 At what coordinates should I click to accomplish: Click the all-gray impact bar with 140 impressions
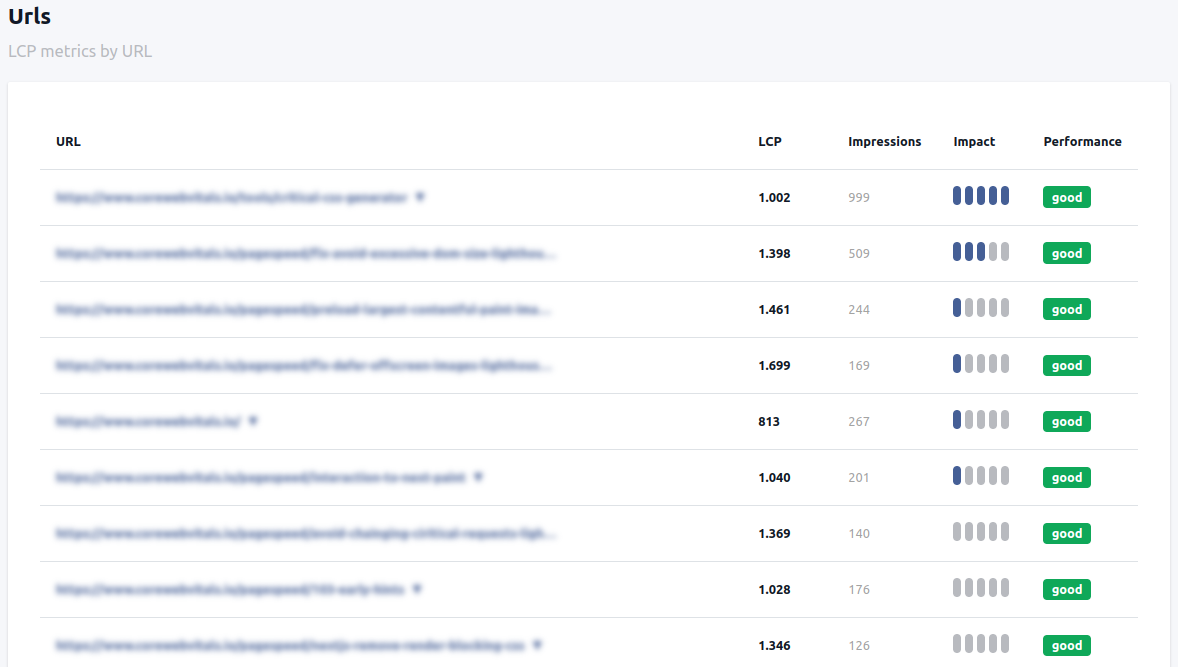980,533
